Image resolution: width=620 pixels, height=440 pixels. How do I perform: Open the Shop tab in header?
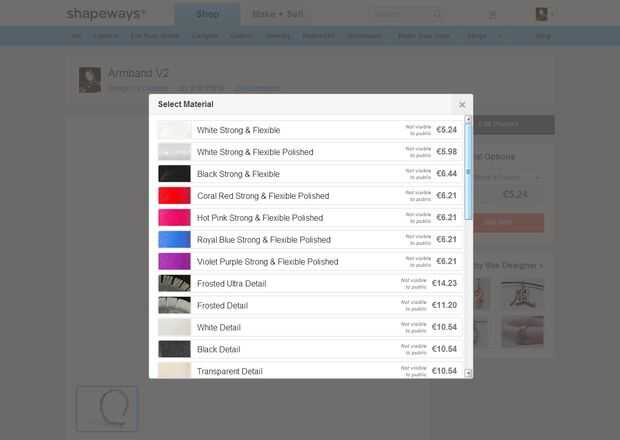tap(207, 14)
